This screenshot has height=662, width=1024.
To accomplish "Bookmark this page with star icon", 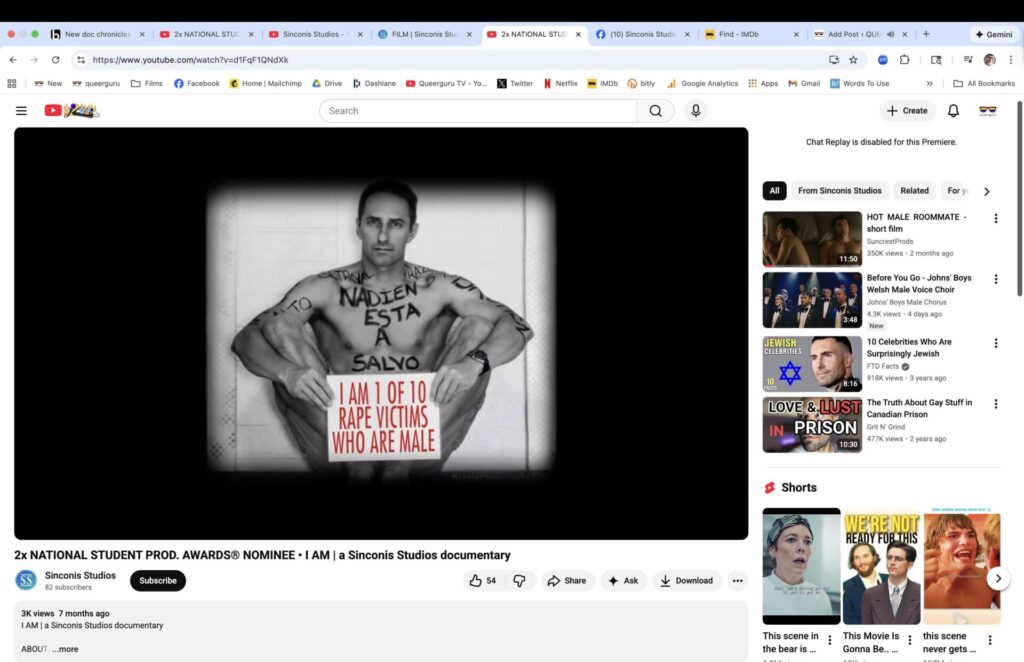I will (x=853, y=60).
